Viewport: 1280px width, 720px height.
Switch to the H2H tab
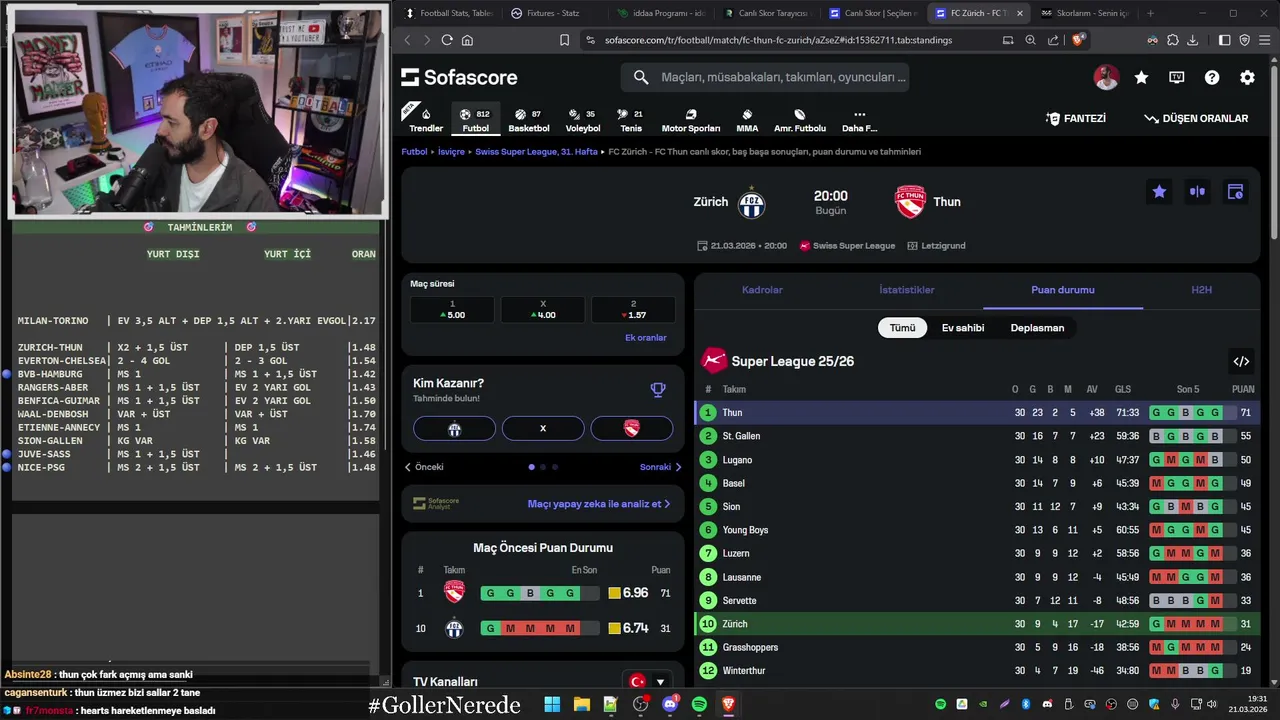(x=1201, y=290)
